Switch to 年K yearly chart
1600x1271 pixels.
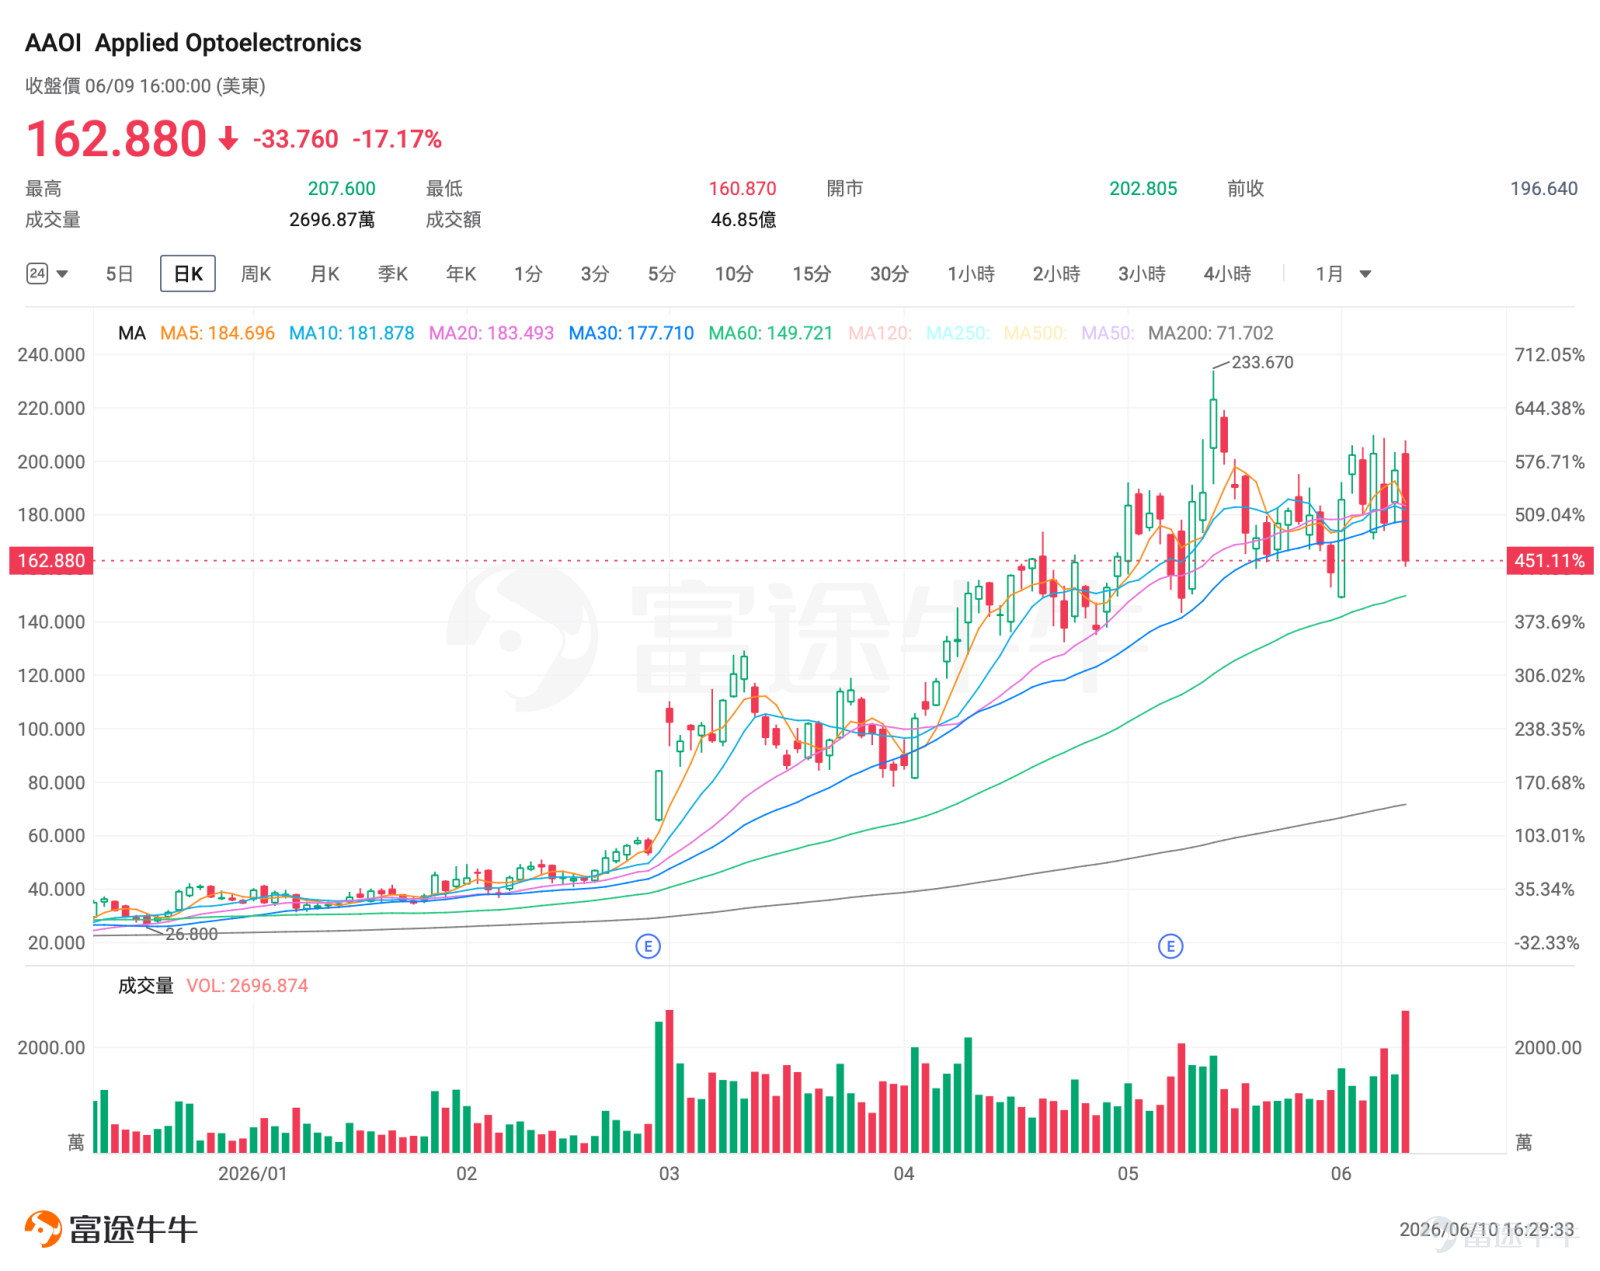click(461, 274)
